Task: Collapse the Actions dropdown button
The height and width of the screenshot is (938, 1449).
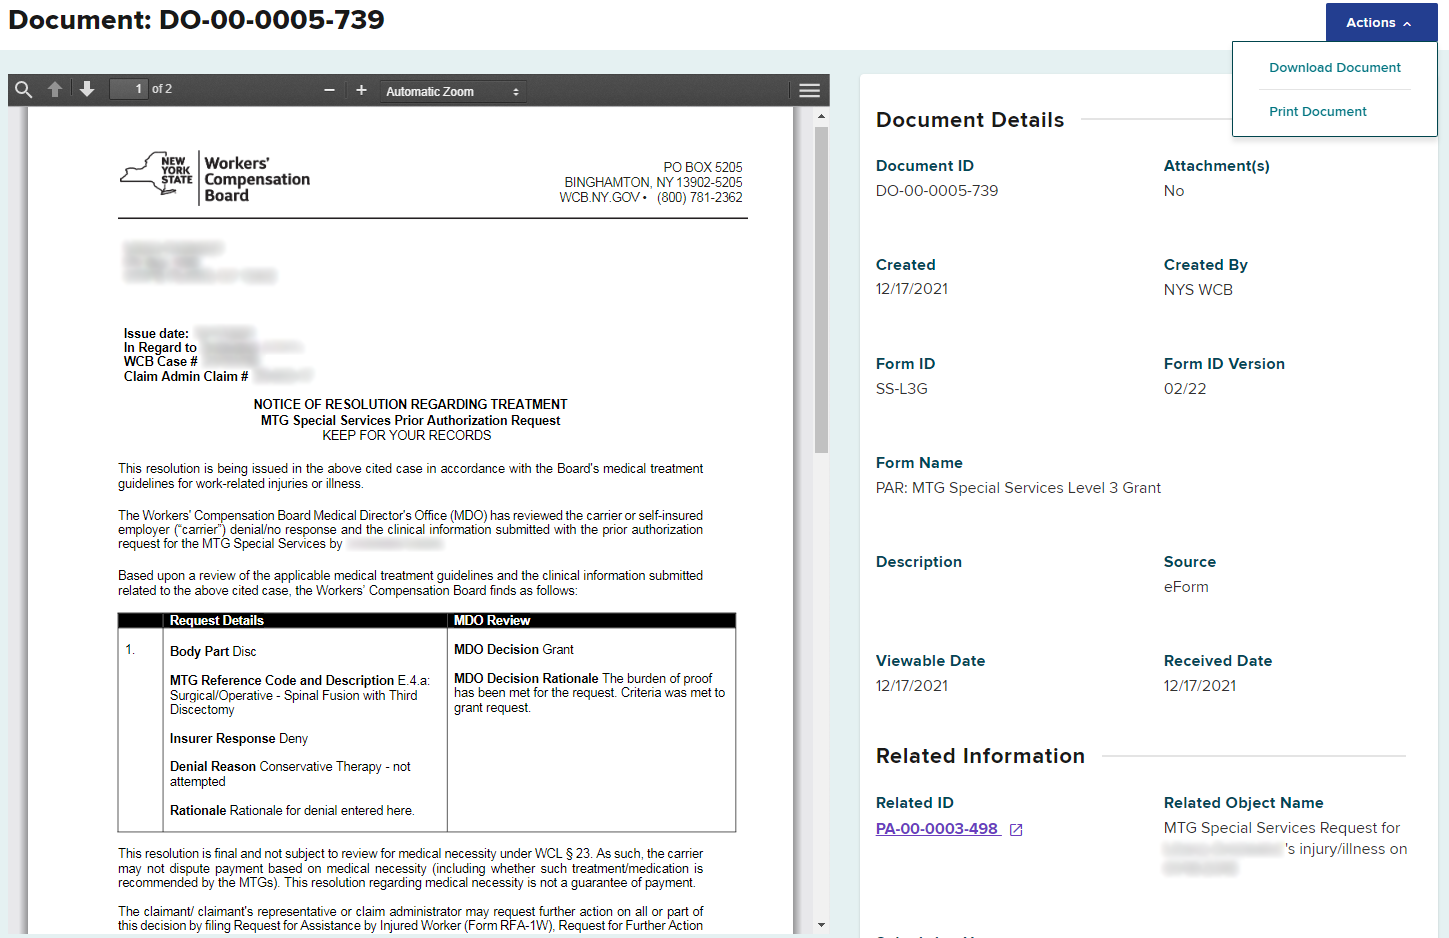Action: pos(1380,23)
